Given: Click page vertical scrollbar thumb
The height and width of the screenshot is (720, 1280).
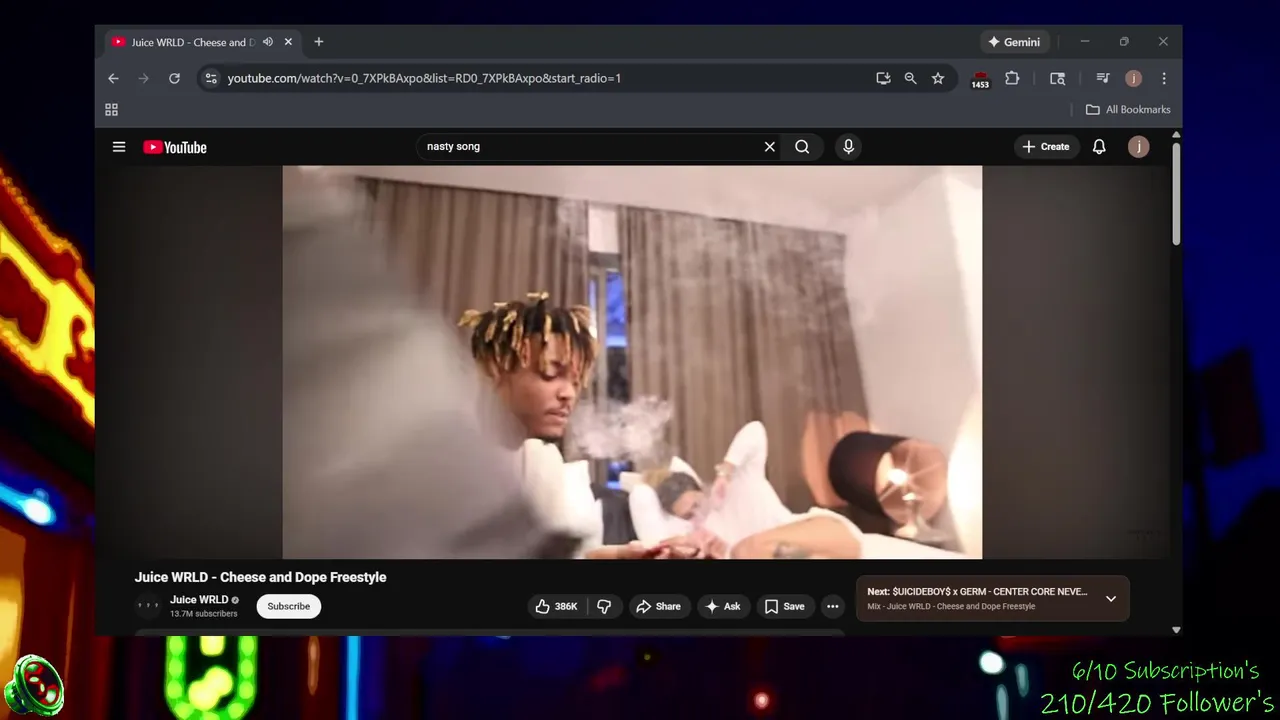Looking at the screenshot, I should coord(1176,195).
